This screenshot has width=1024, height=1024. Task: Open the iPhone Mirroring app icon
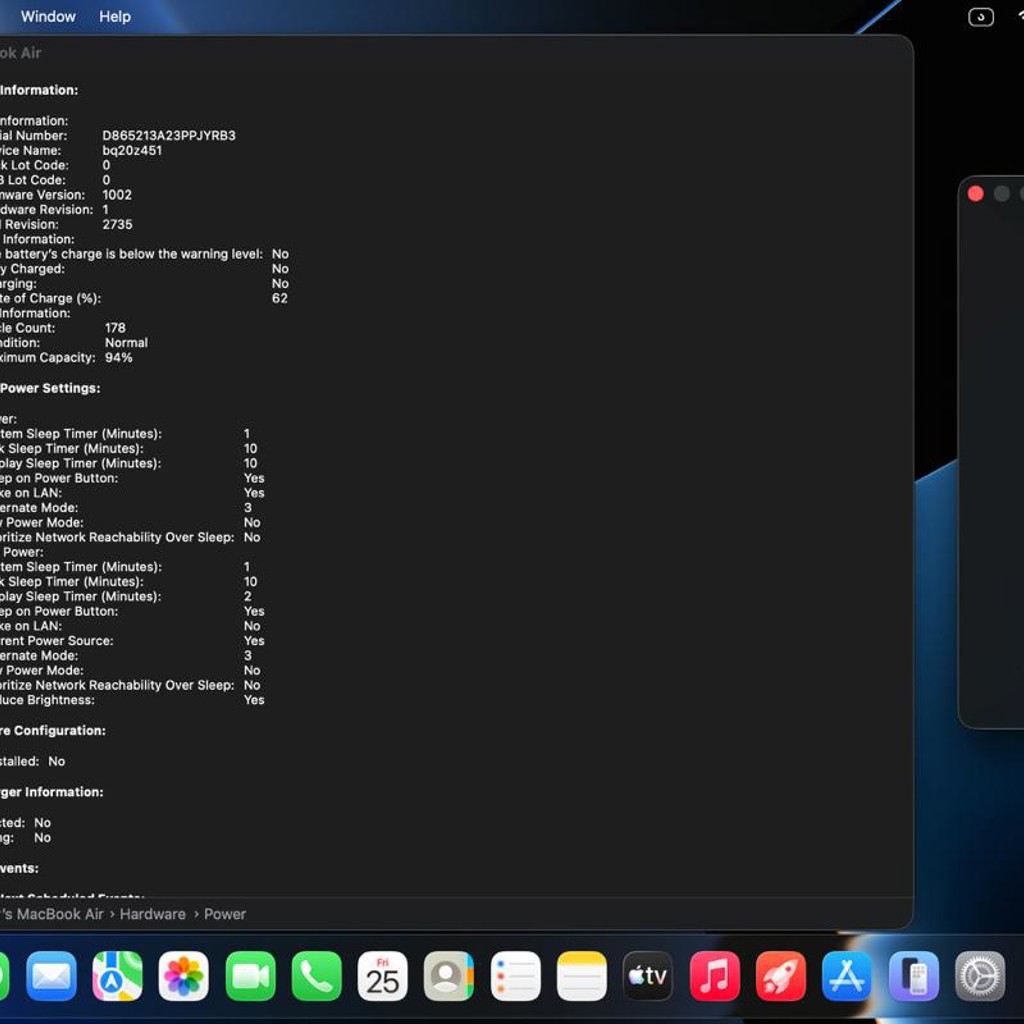(914, 976)
